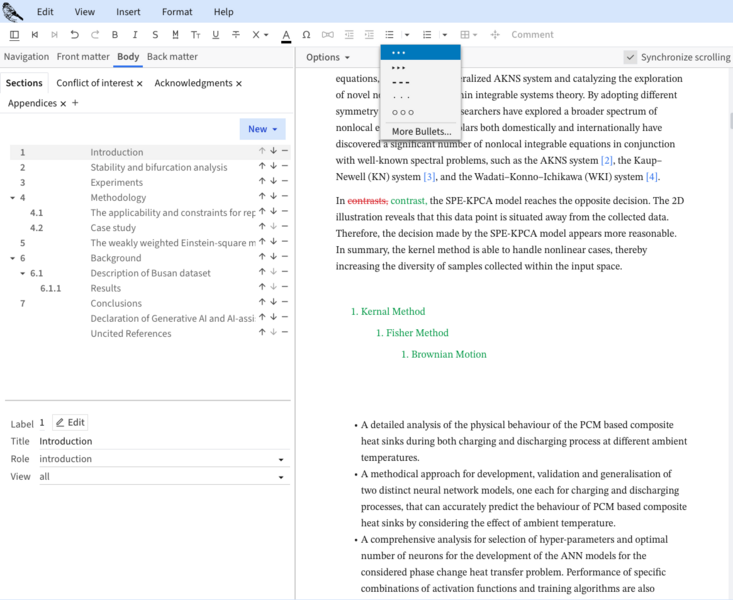733x600 pixels.
Task: Open the Role dropdown
Action: tap(164, 459)
